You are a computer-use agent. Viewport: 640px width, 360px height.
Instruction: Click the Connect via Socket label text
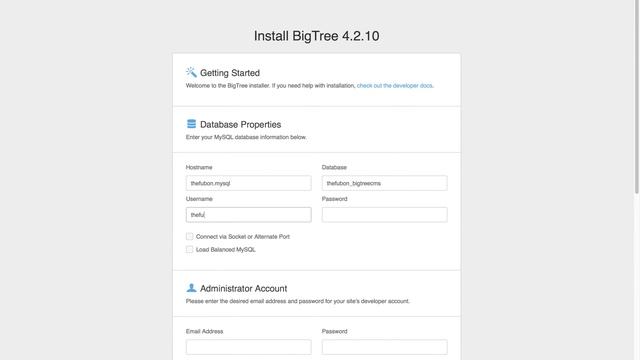point(243,237)
